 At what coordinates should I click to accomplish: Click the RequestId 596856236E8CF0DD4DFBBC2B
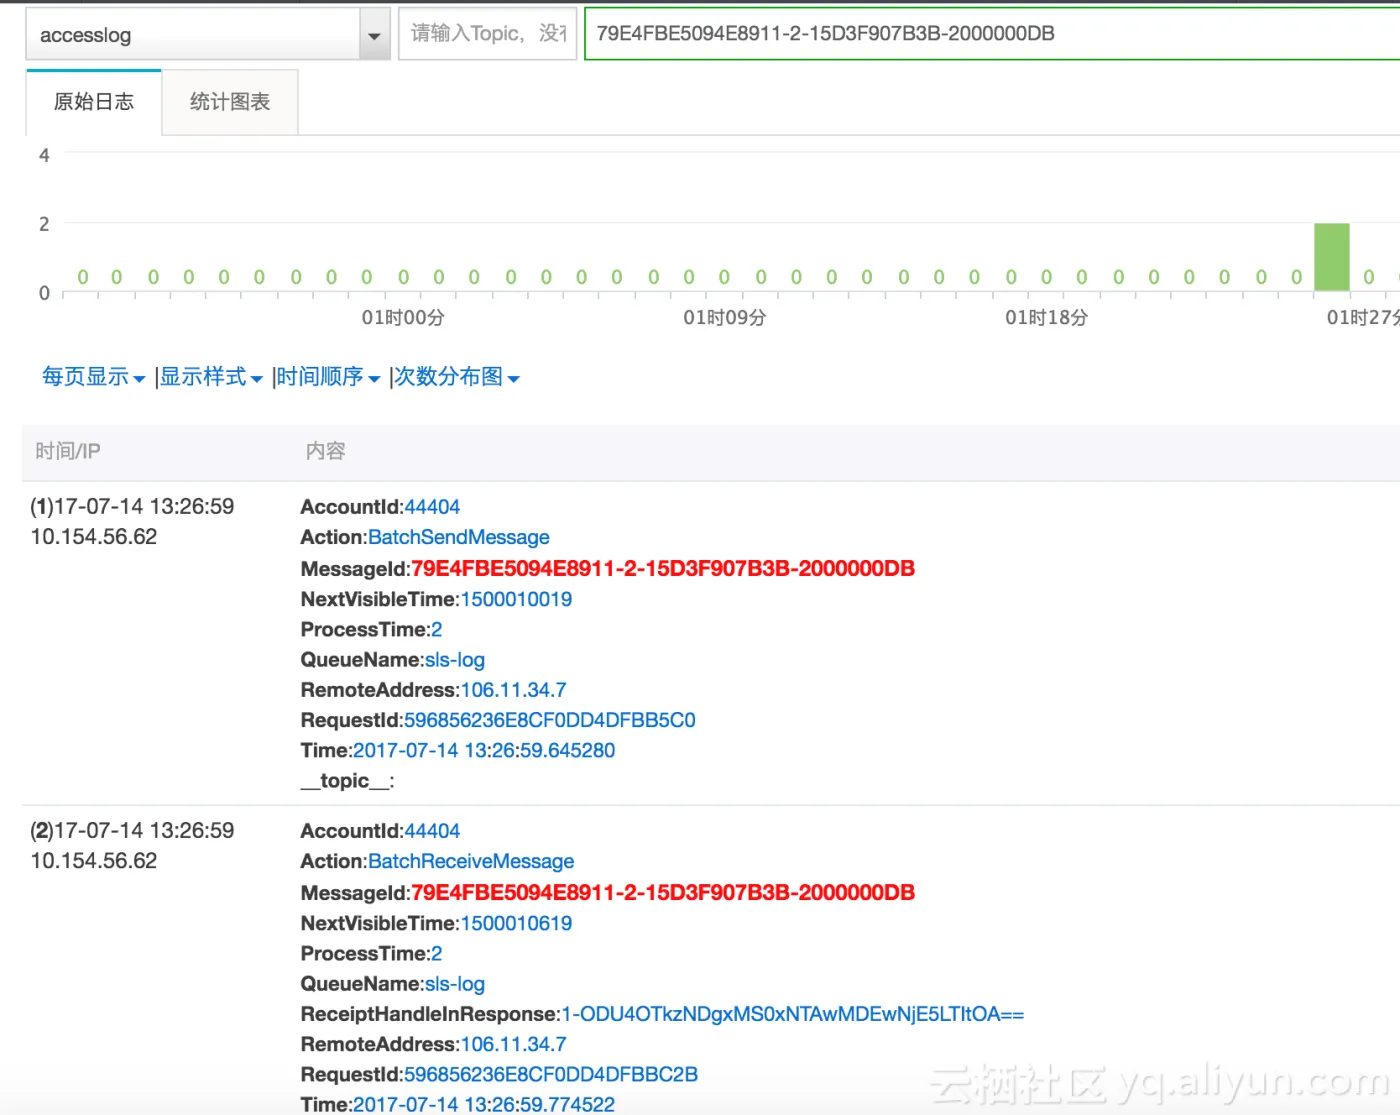click(550, 1074)
